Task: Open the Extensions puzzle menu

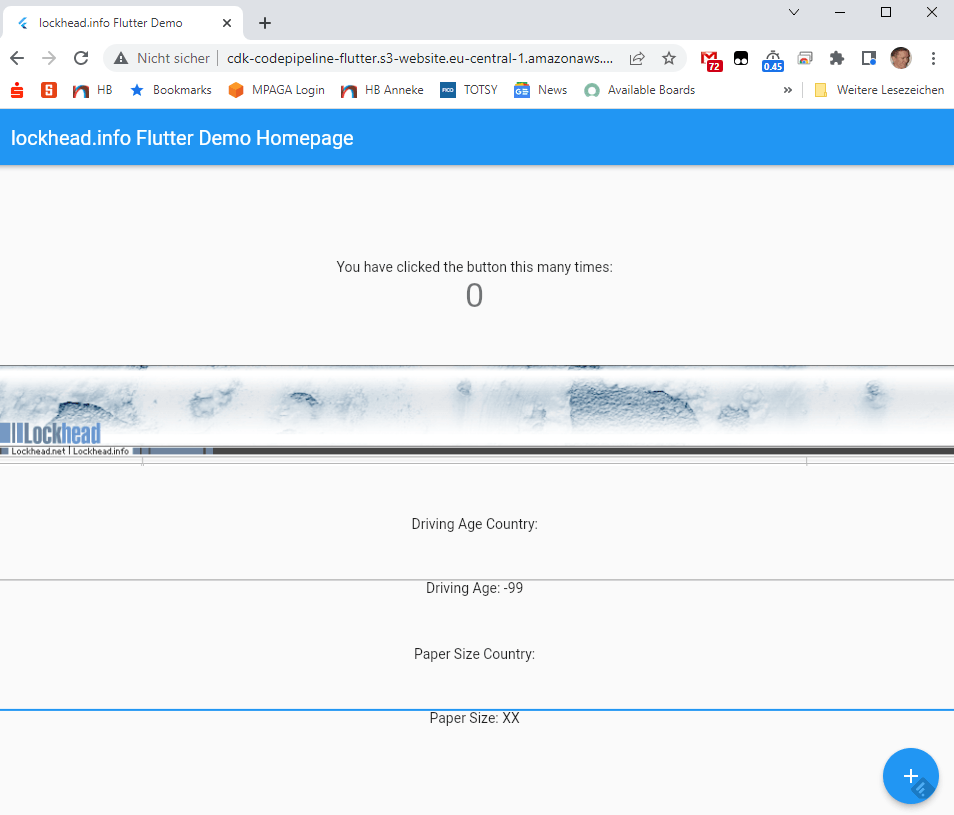Action: 837,58
